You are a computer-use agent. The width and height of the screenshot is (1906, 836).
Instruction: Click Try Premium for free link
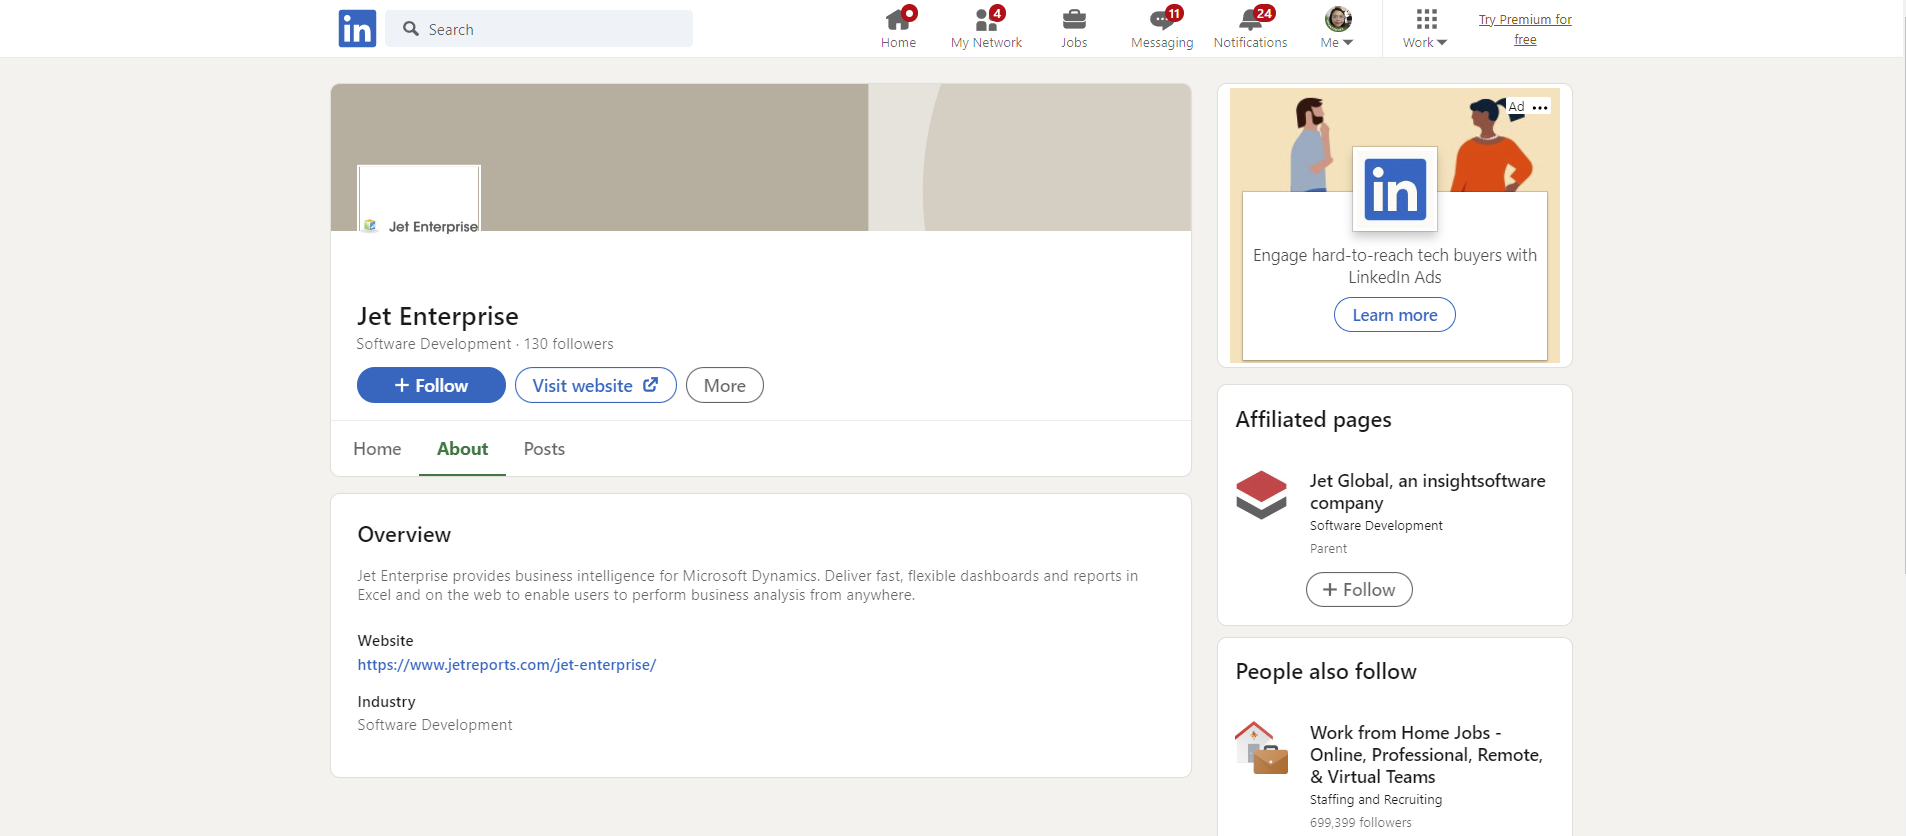point(1525,30)
